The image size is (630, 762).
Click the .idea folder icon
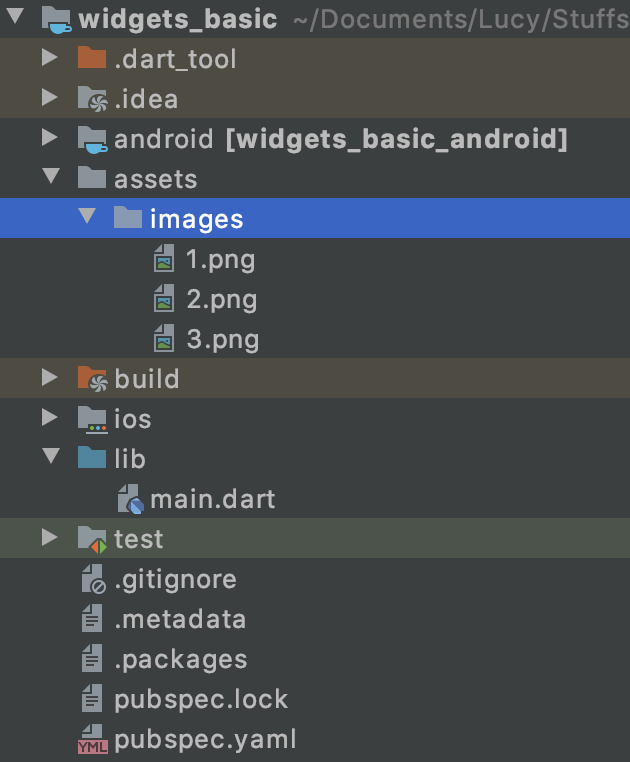pos(92,99)
